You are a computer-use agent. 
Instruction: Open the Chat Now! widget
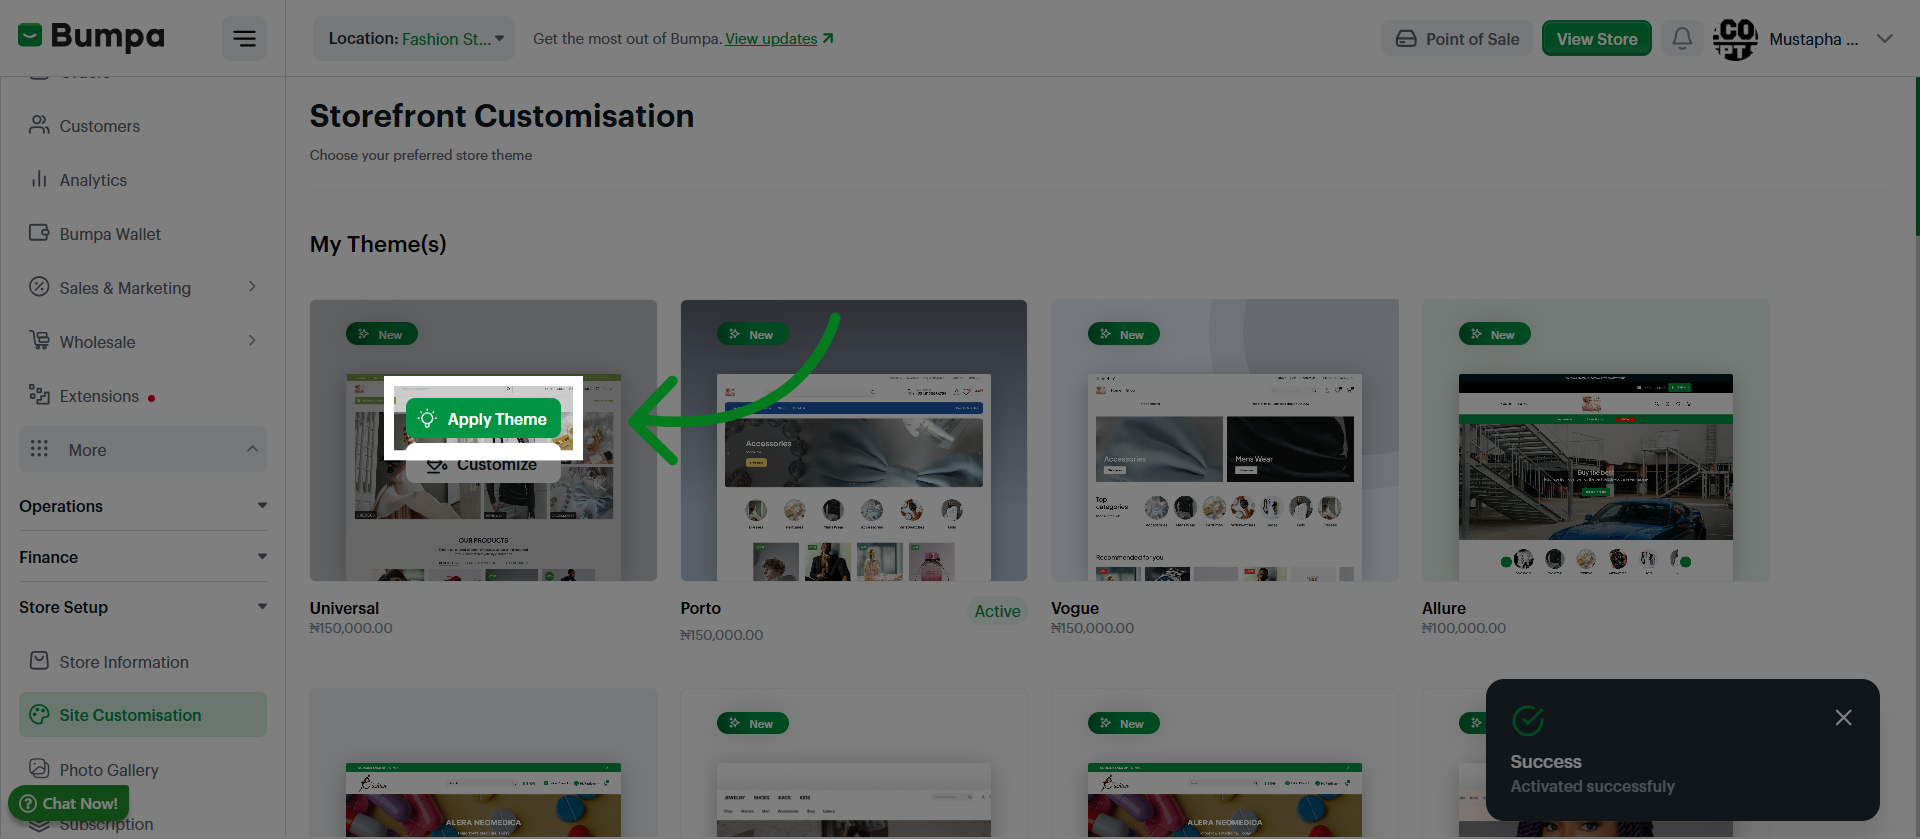tap(69, 803)
